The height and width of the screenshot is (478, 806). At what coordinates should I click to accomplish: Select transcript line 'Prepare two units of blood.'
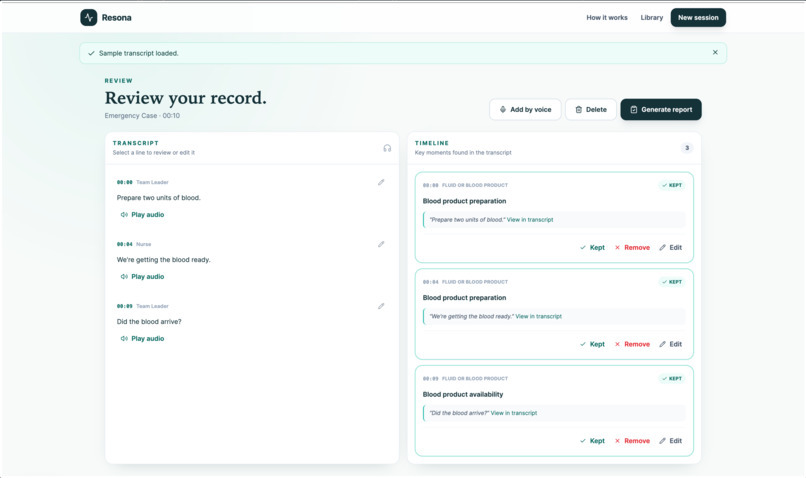tap(158, 198)
